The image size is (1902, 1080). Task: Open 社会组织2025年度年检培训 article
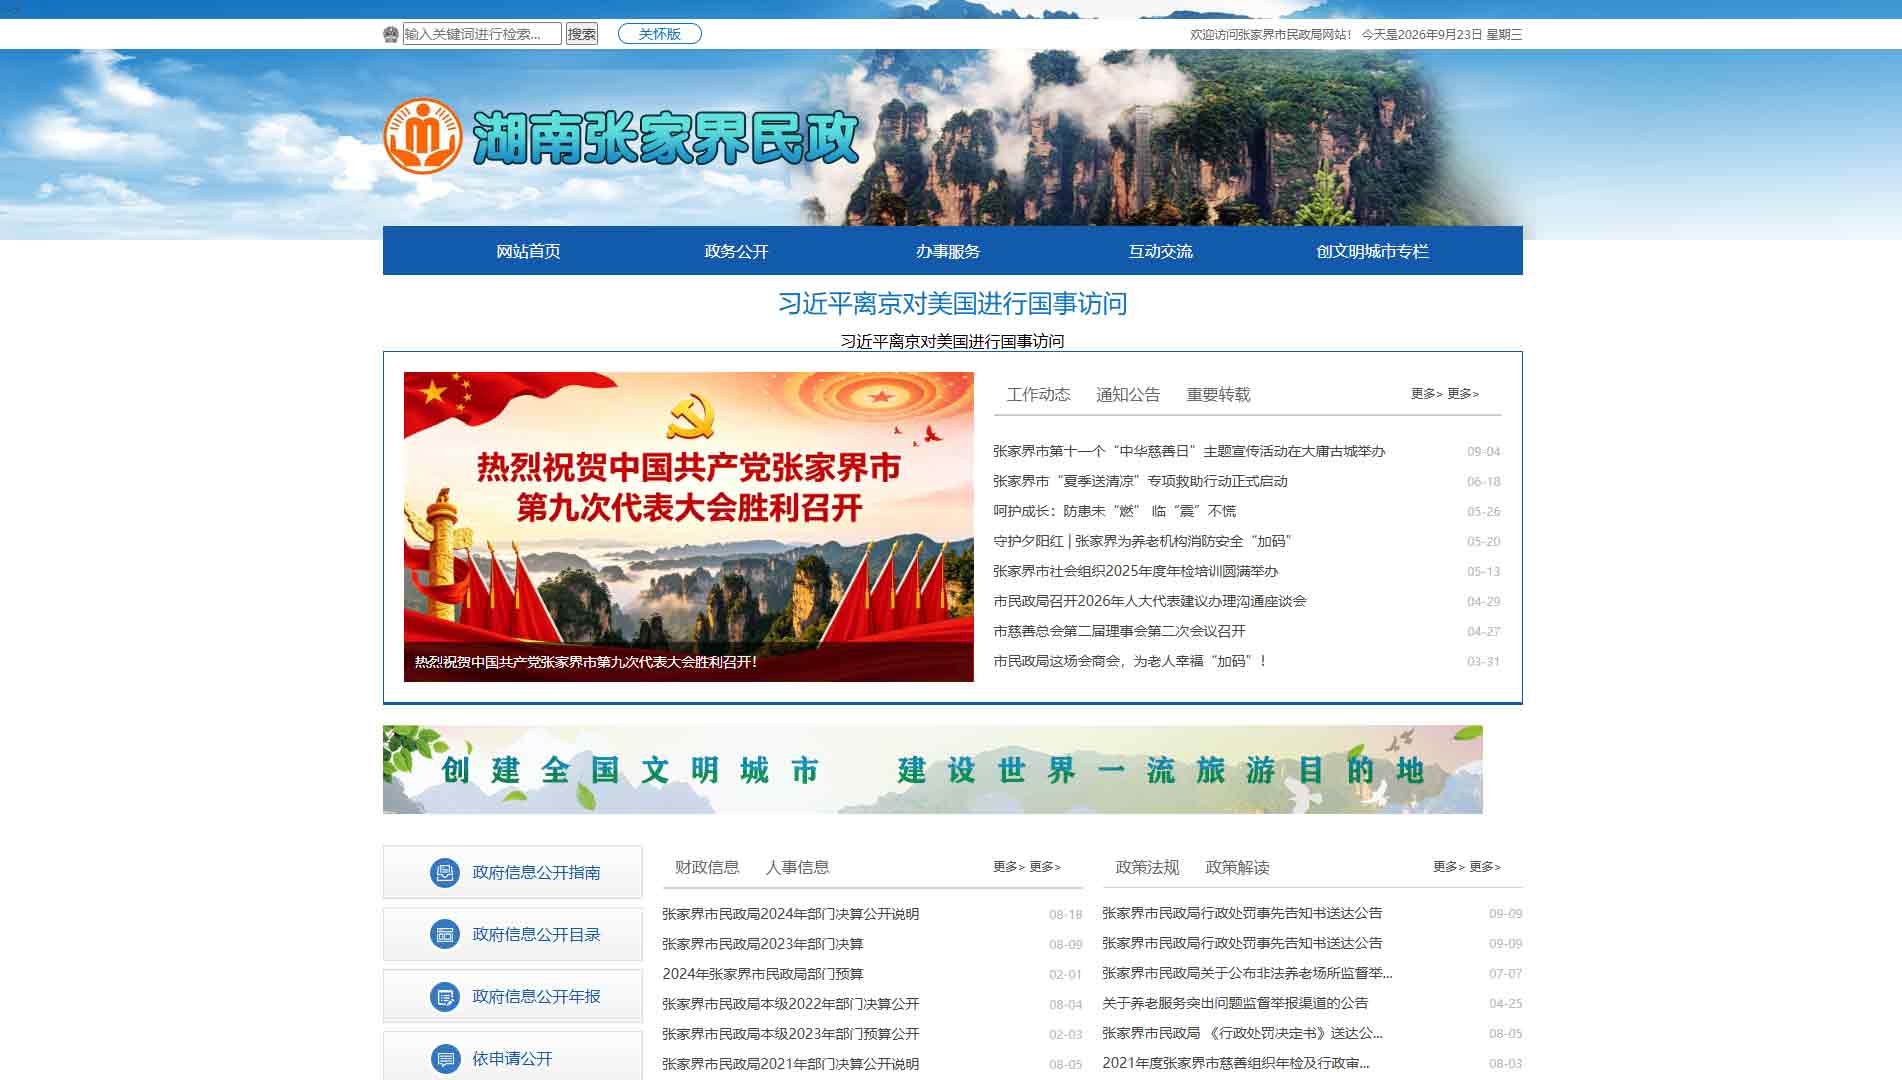(x=1135, y=571)
